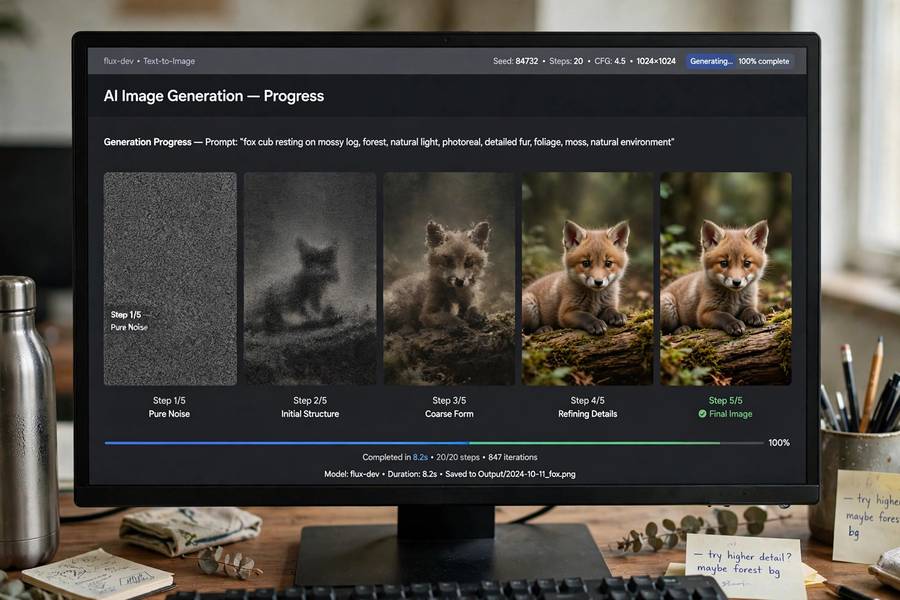Screen dimensions: 900x600
Task: Click the Initial Structure caption
Action: 310,413
